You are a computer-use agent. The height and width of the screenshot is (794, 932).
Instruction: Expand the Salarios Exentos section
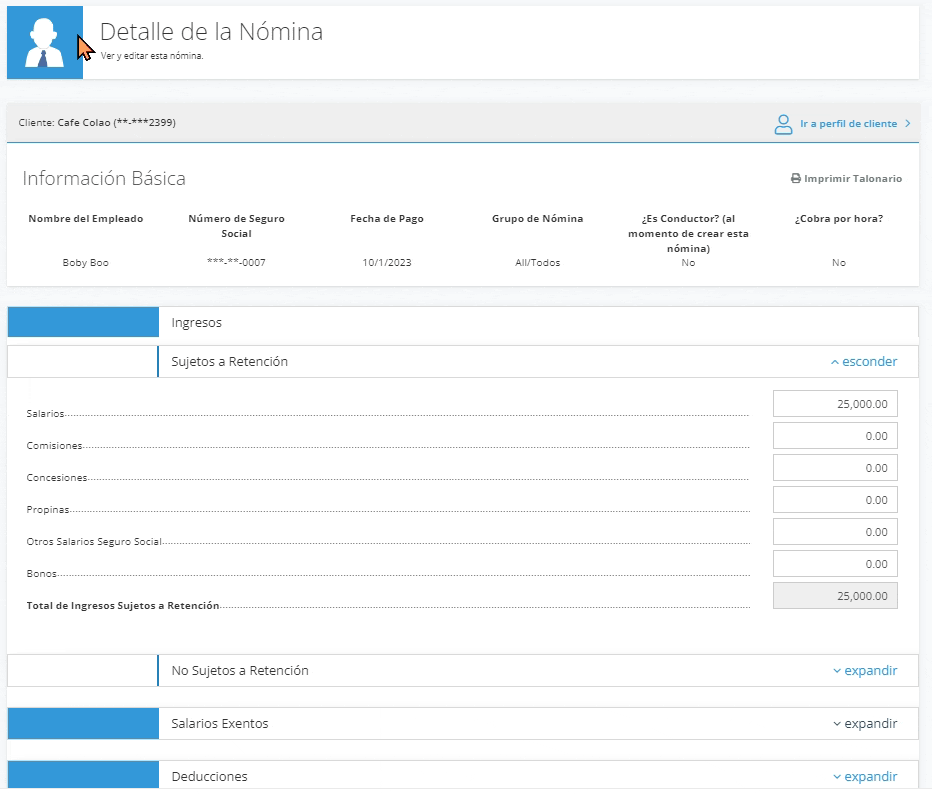pyautogui.click(x=865, y=723)
